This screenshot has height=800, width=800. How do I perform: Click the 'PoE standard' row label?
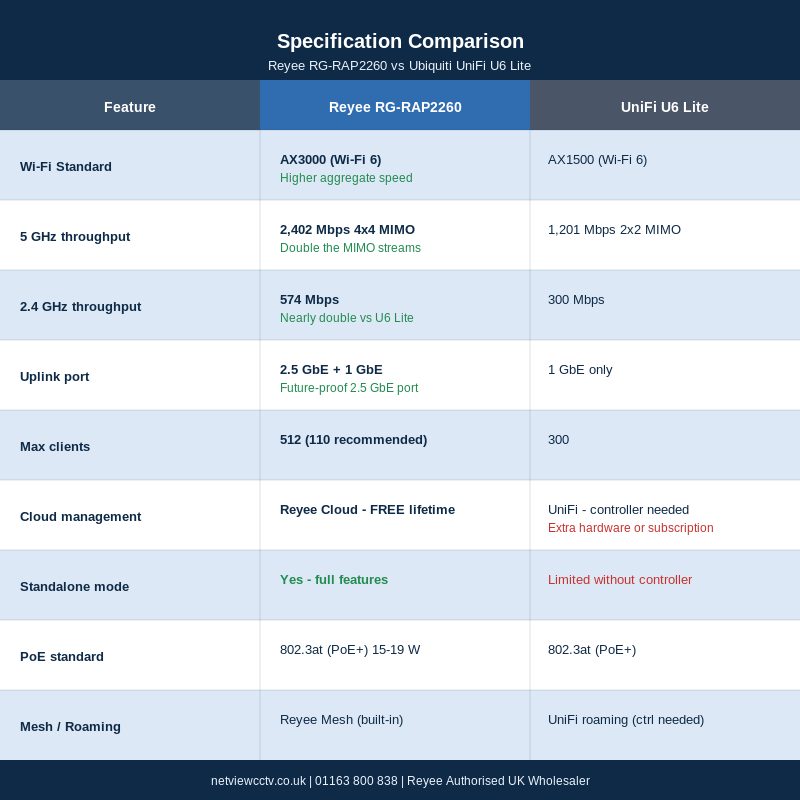coord(62,657)
